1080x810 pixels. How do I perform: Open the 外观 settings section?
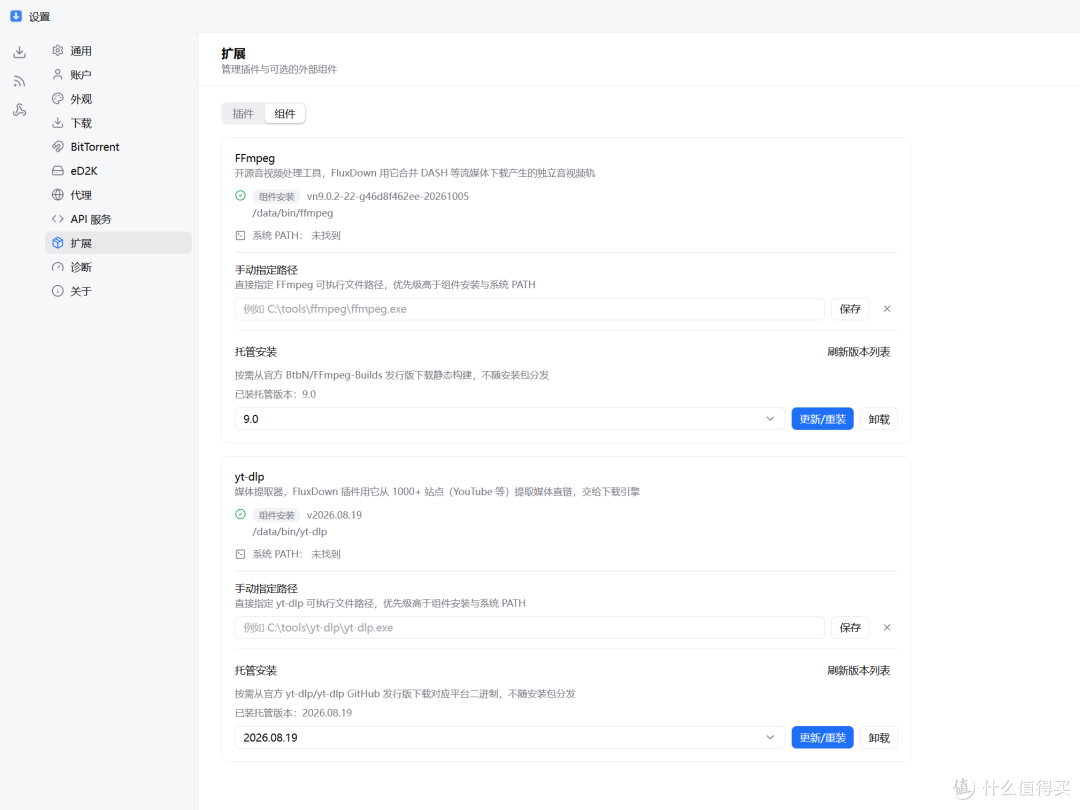118,98
